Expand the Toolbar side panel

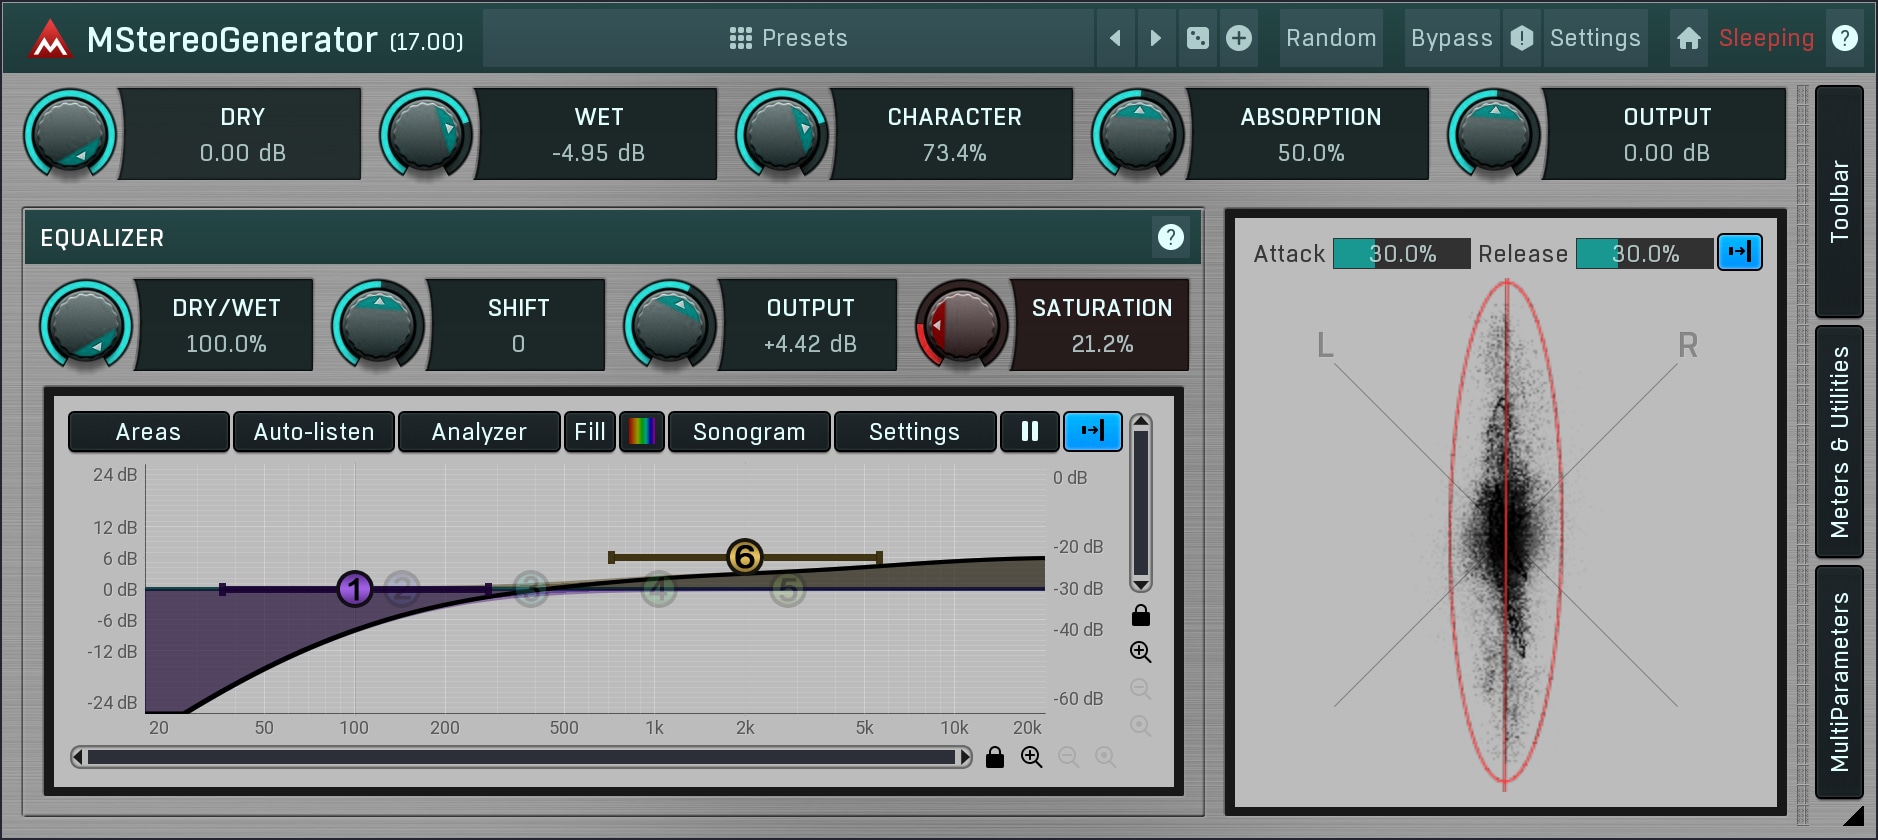click(1838, 201)
